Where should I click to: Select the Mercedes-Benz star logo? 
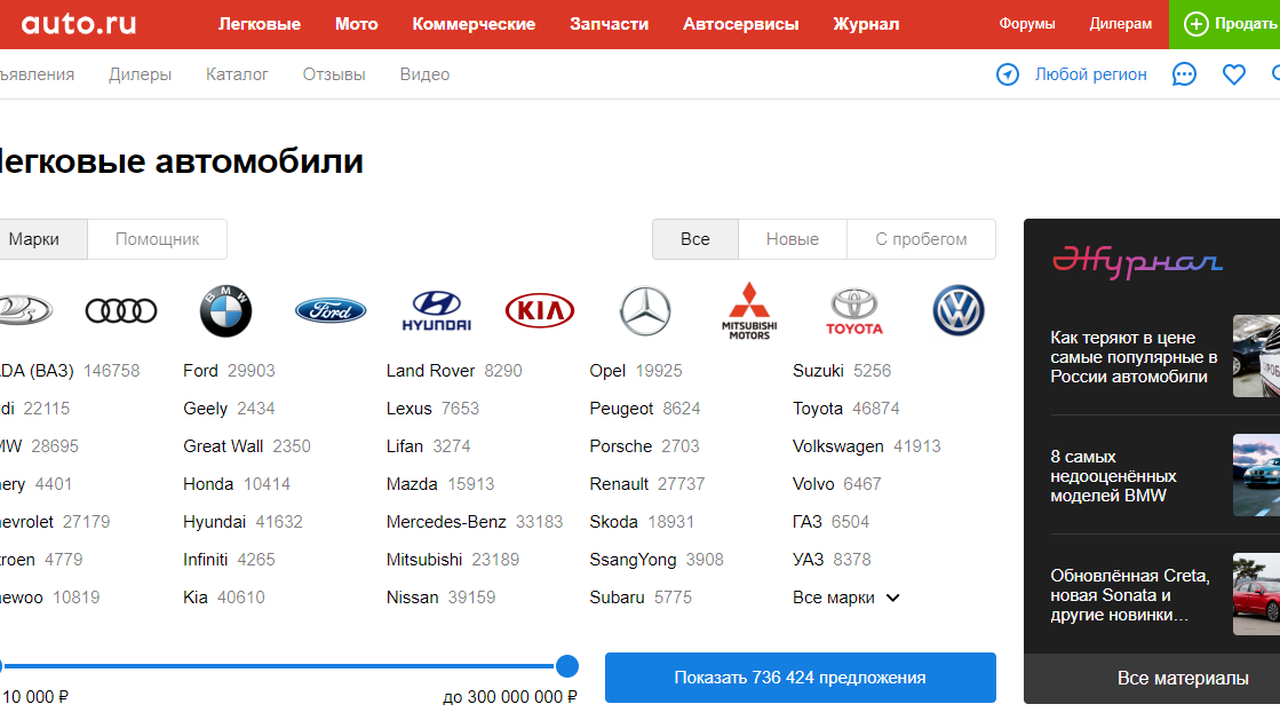pyautogui.click(x=645, y=311)
